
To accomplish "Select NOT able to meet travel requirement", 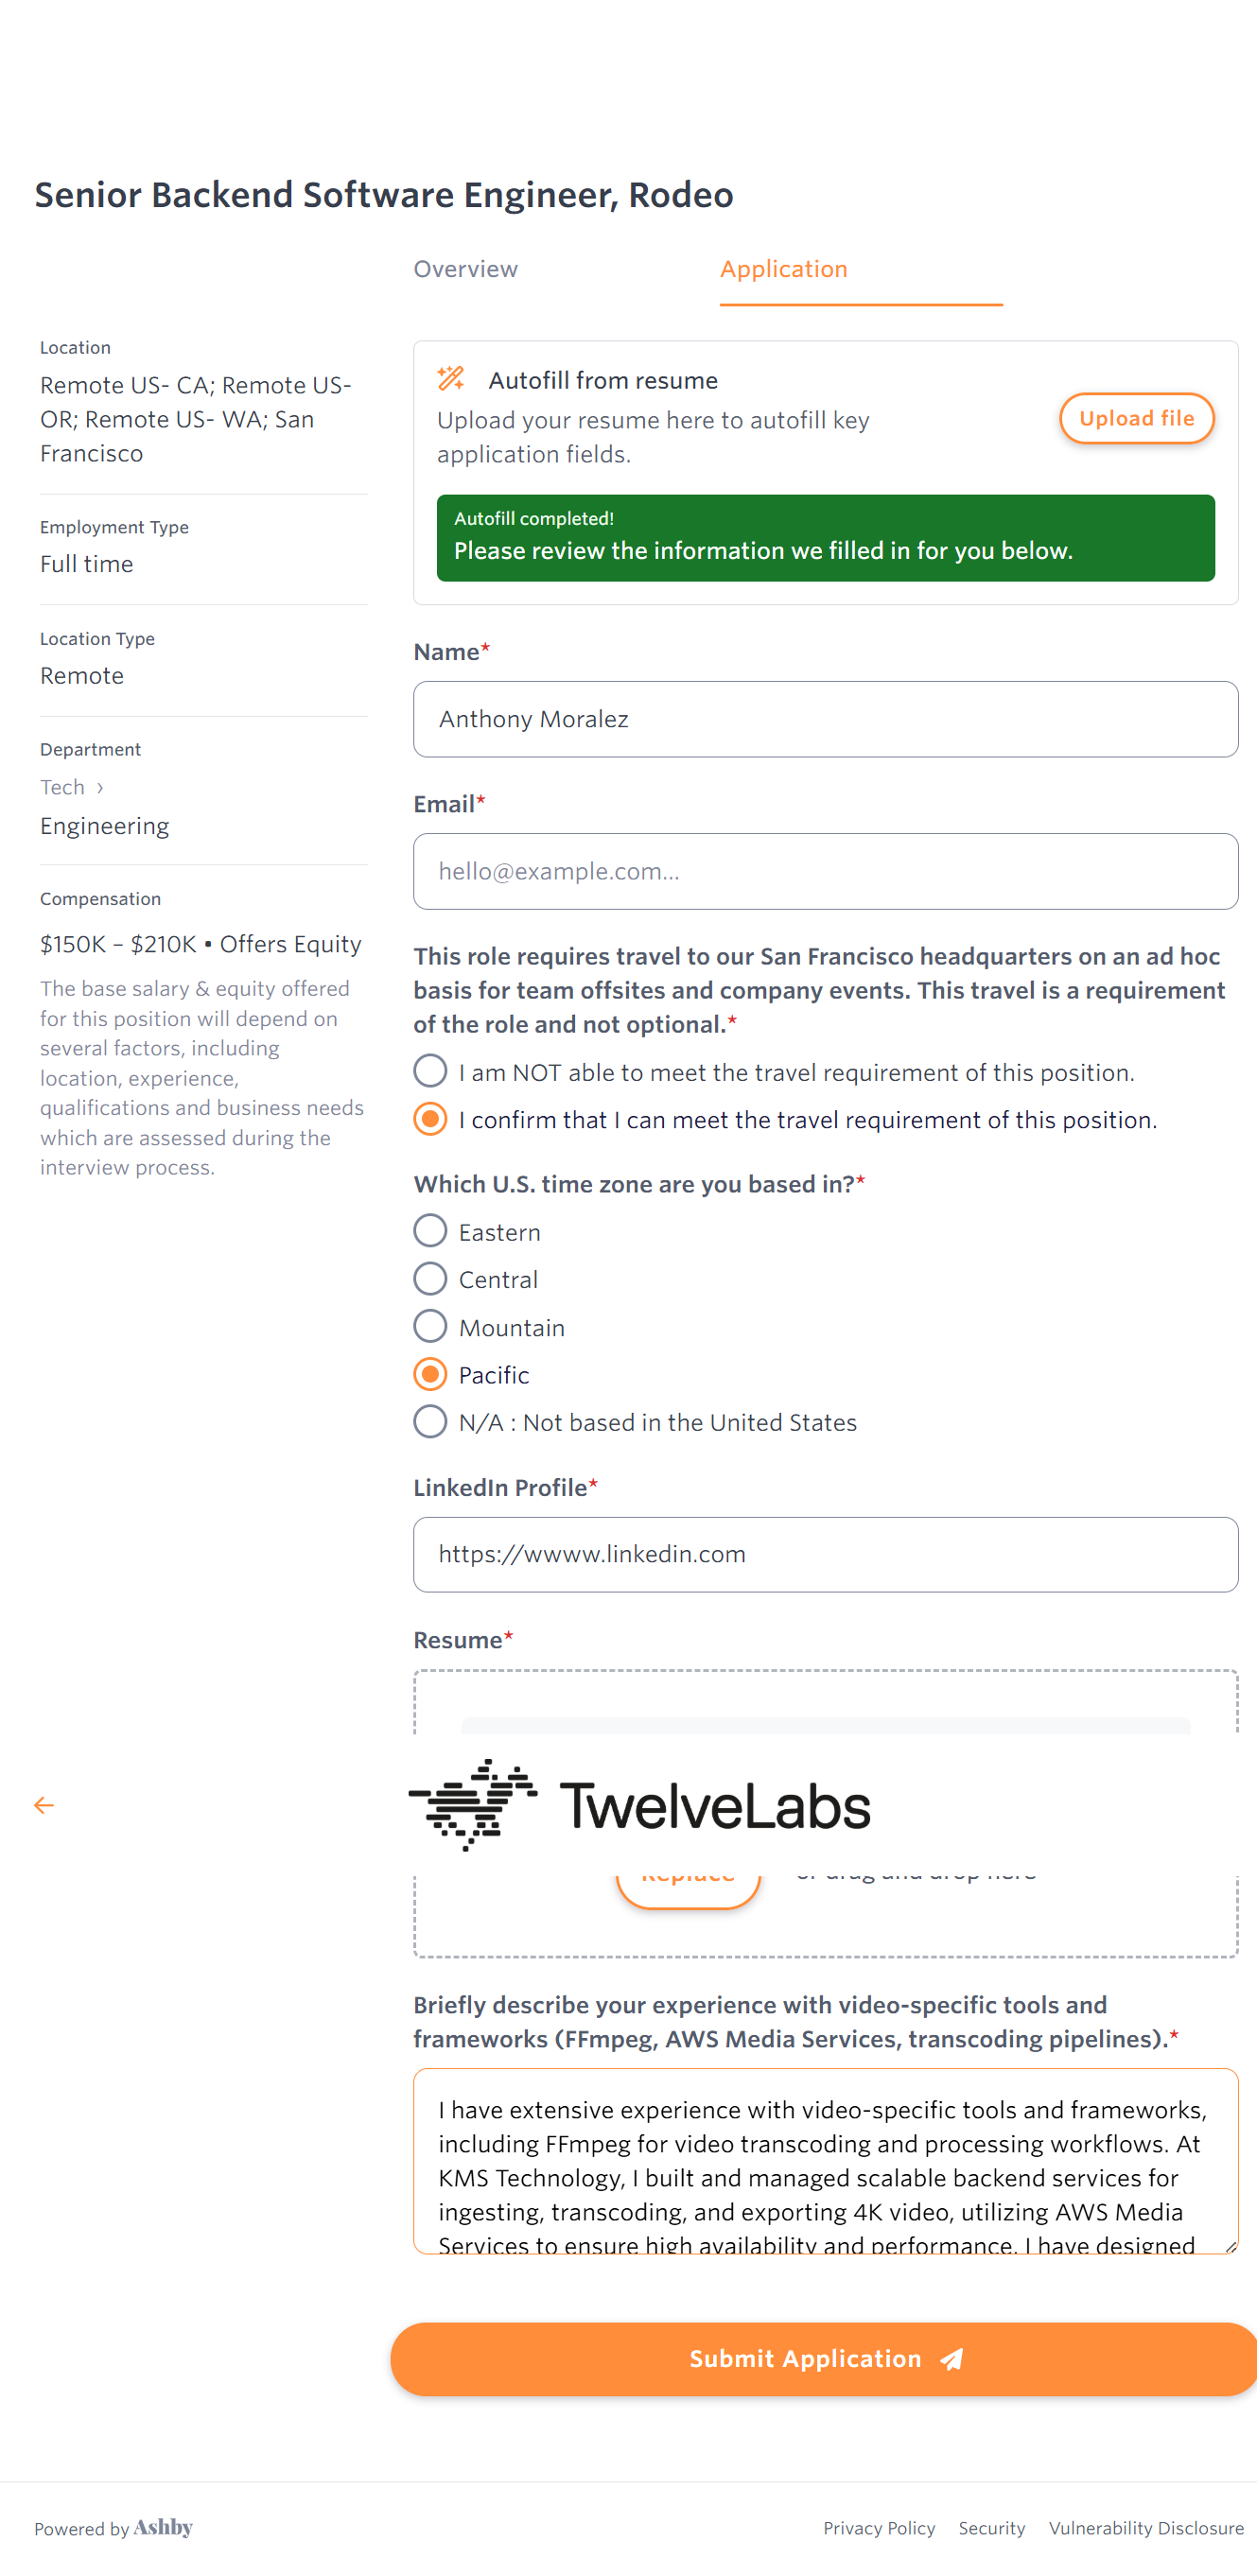I will point(430,1071).
